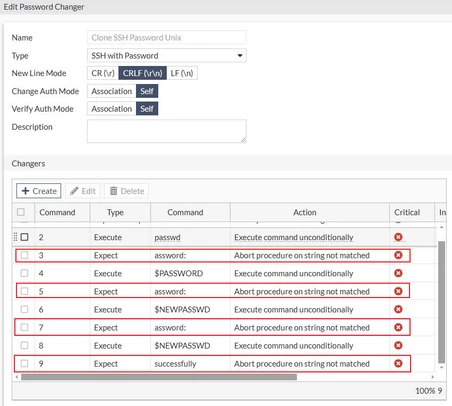The height and width of the screenshot is (406, 452).
Task: Click the 'assword:' cell in row 5
Action: (x=170, y=291)
